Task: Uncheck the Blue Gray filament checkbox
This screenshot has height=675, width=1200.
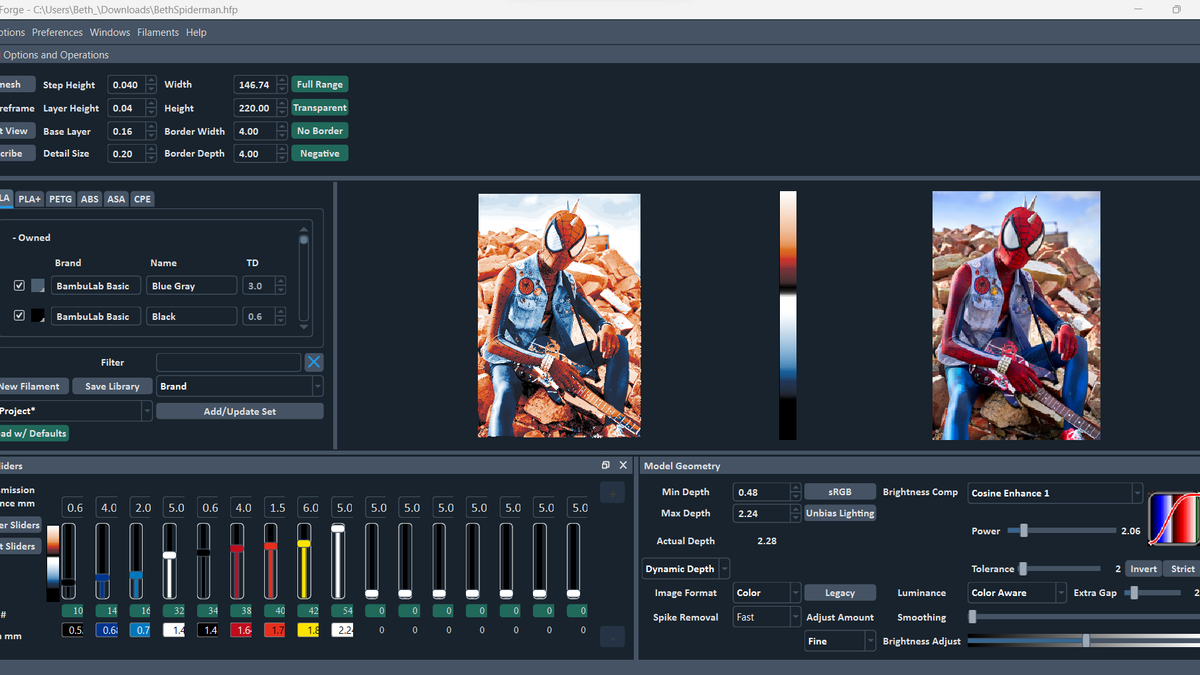Action: (x=19, y=286)
